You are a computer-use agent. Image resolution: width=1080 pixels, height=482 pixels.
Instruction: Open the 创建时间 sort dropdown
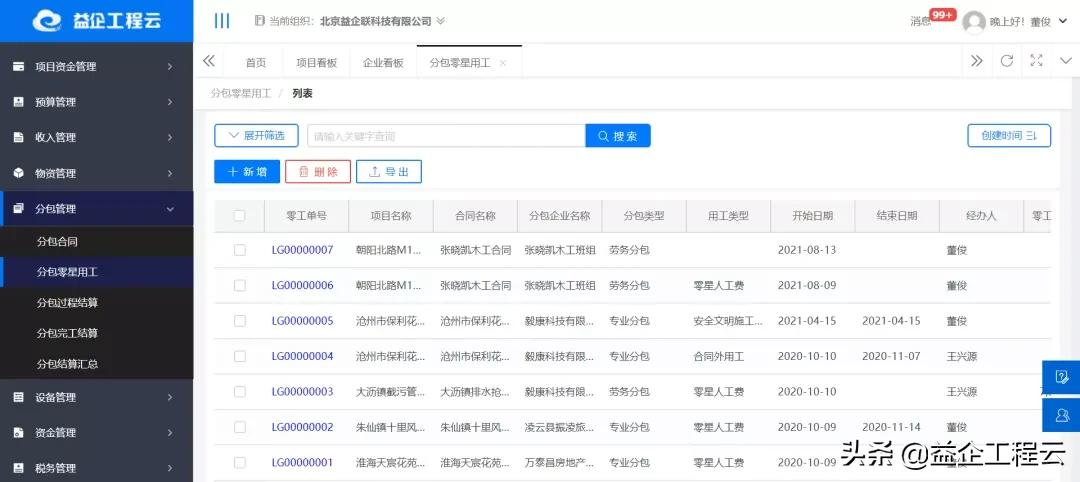pos(1009,136)
